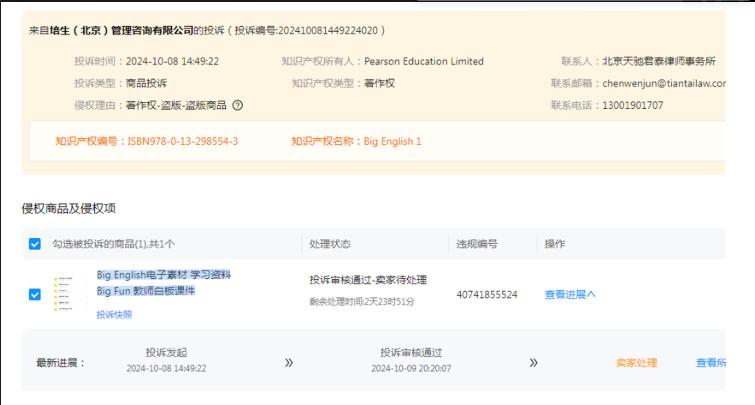
Task: Click the 处理状态 column header
Action: [330, 244]
